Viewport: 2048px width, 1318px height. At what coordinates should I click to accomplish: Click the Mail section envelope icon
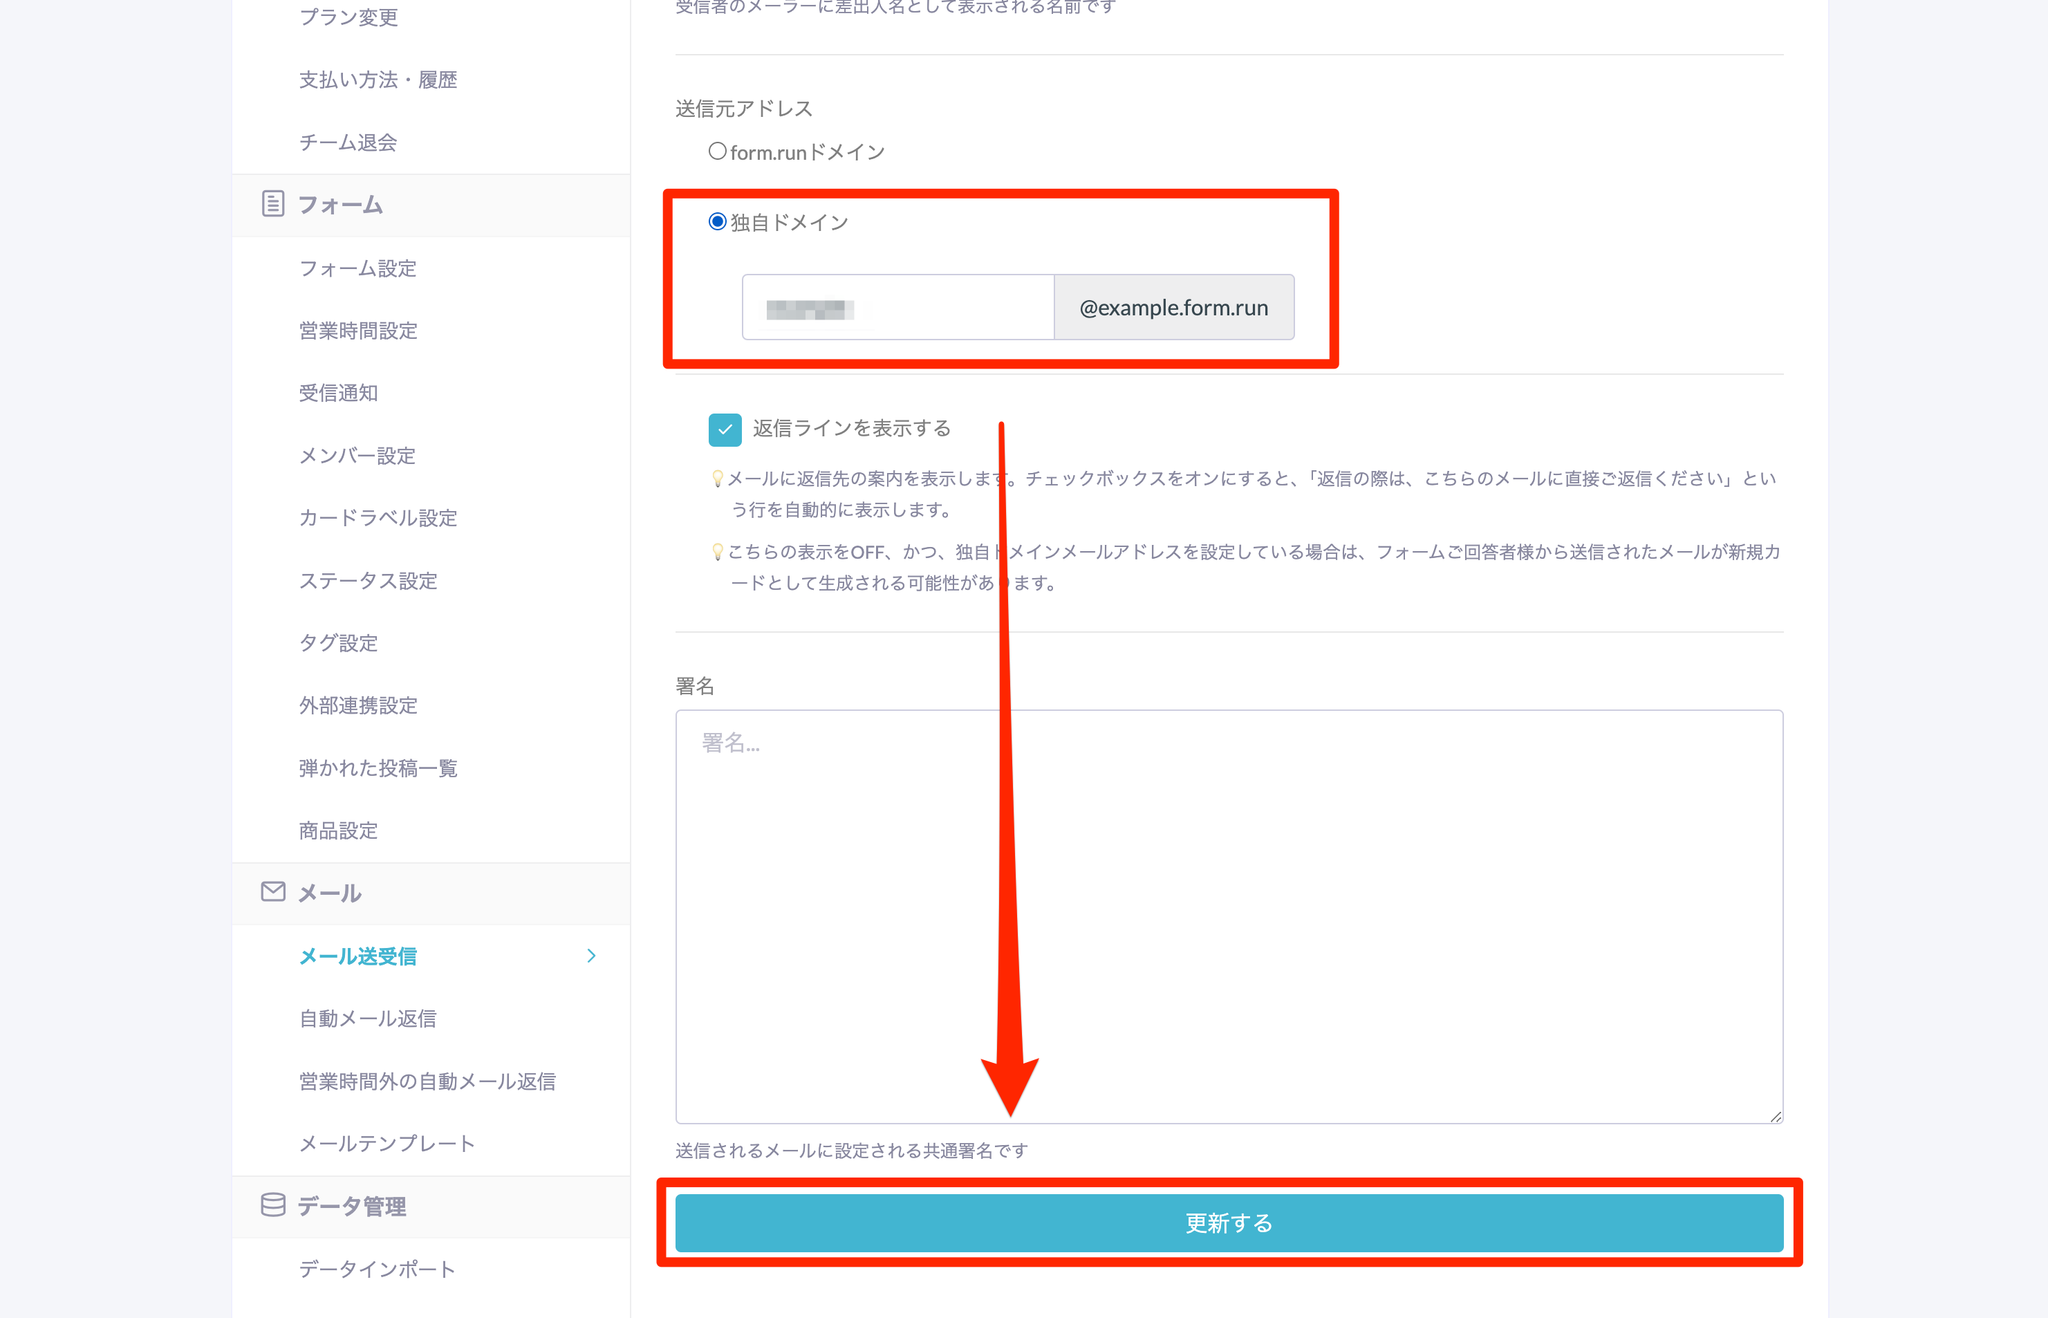tap(272, 891)
